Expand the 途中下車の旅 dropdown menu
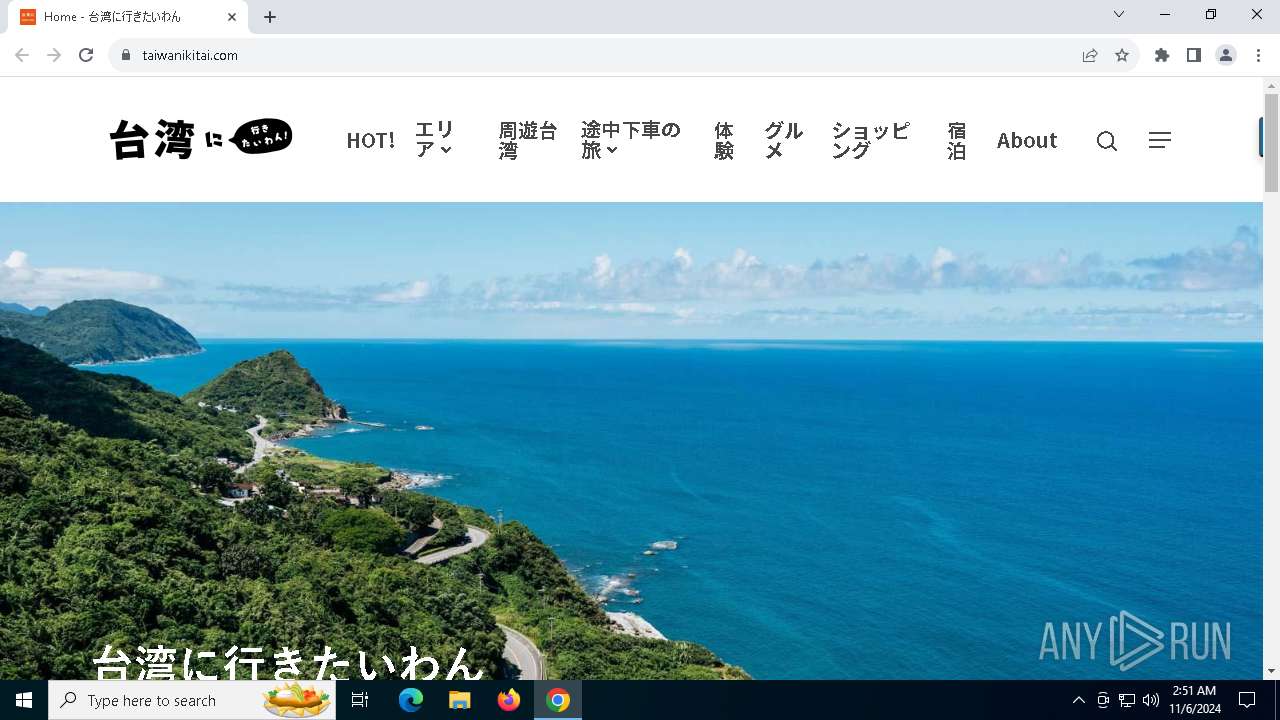Screen dimensions: 1280x720 click(x=631, y=140)
